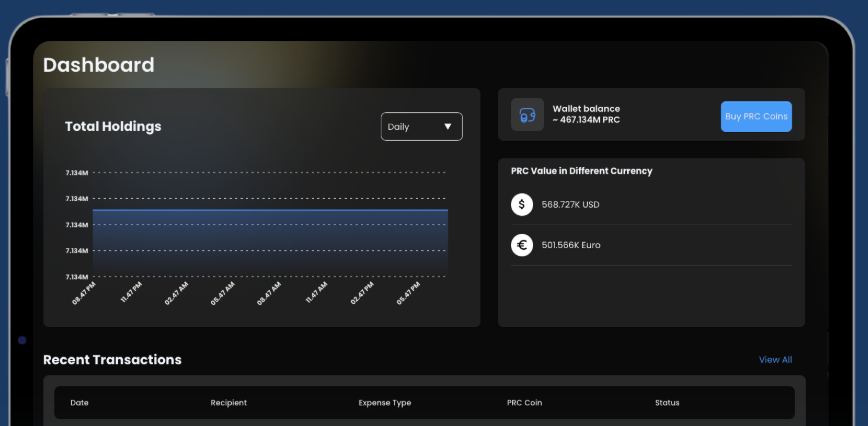Image resolution: width=868 pixels, height=426 pixels.
Task: Click the 02.47 PM axis label
Action: (x=362, y=293)
